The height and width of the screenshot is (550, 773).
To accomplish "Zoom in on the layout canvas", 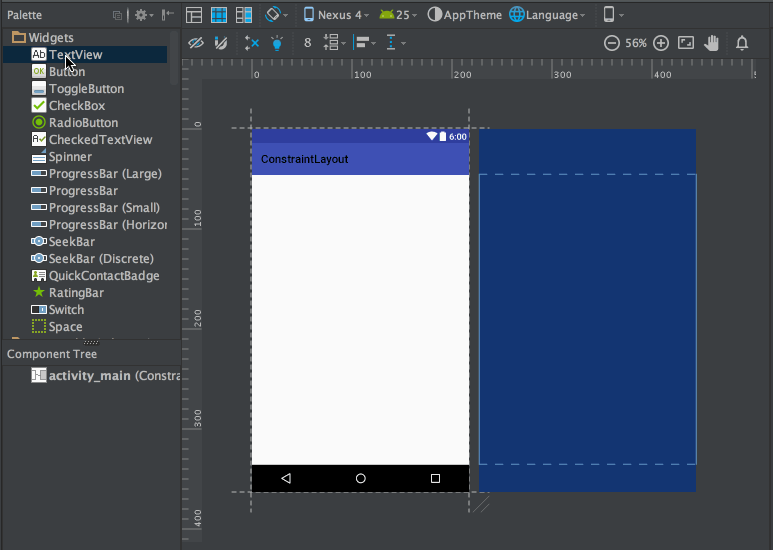I will (661, 43).
